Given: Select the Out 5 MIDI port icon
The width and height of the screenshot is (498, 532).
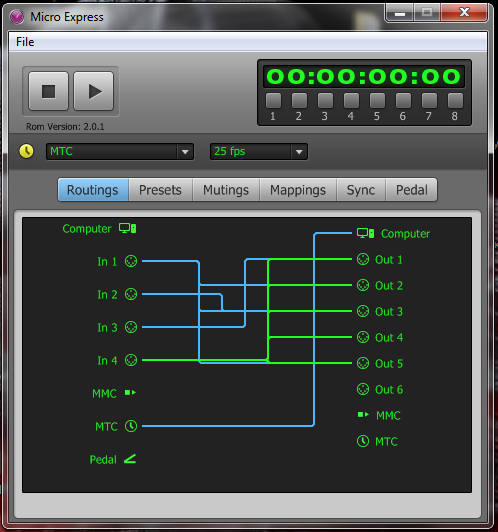Looking at the screenshot, I should 363,363.
